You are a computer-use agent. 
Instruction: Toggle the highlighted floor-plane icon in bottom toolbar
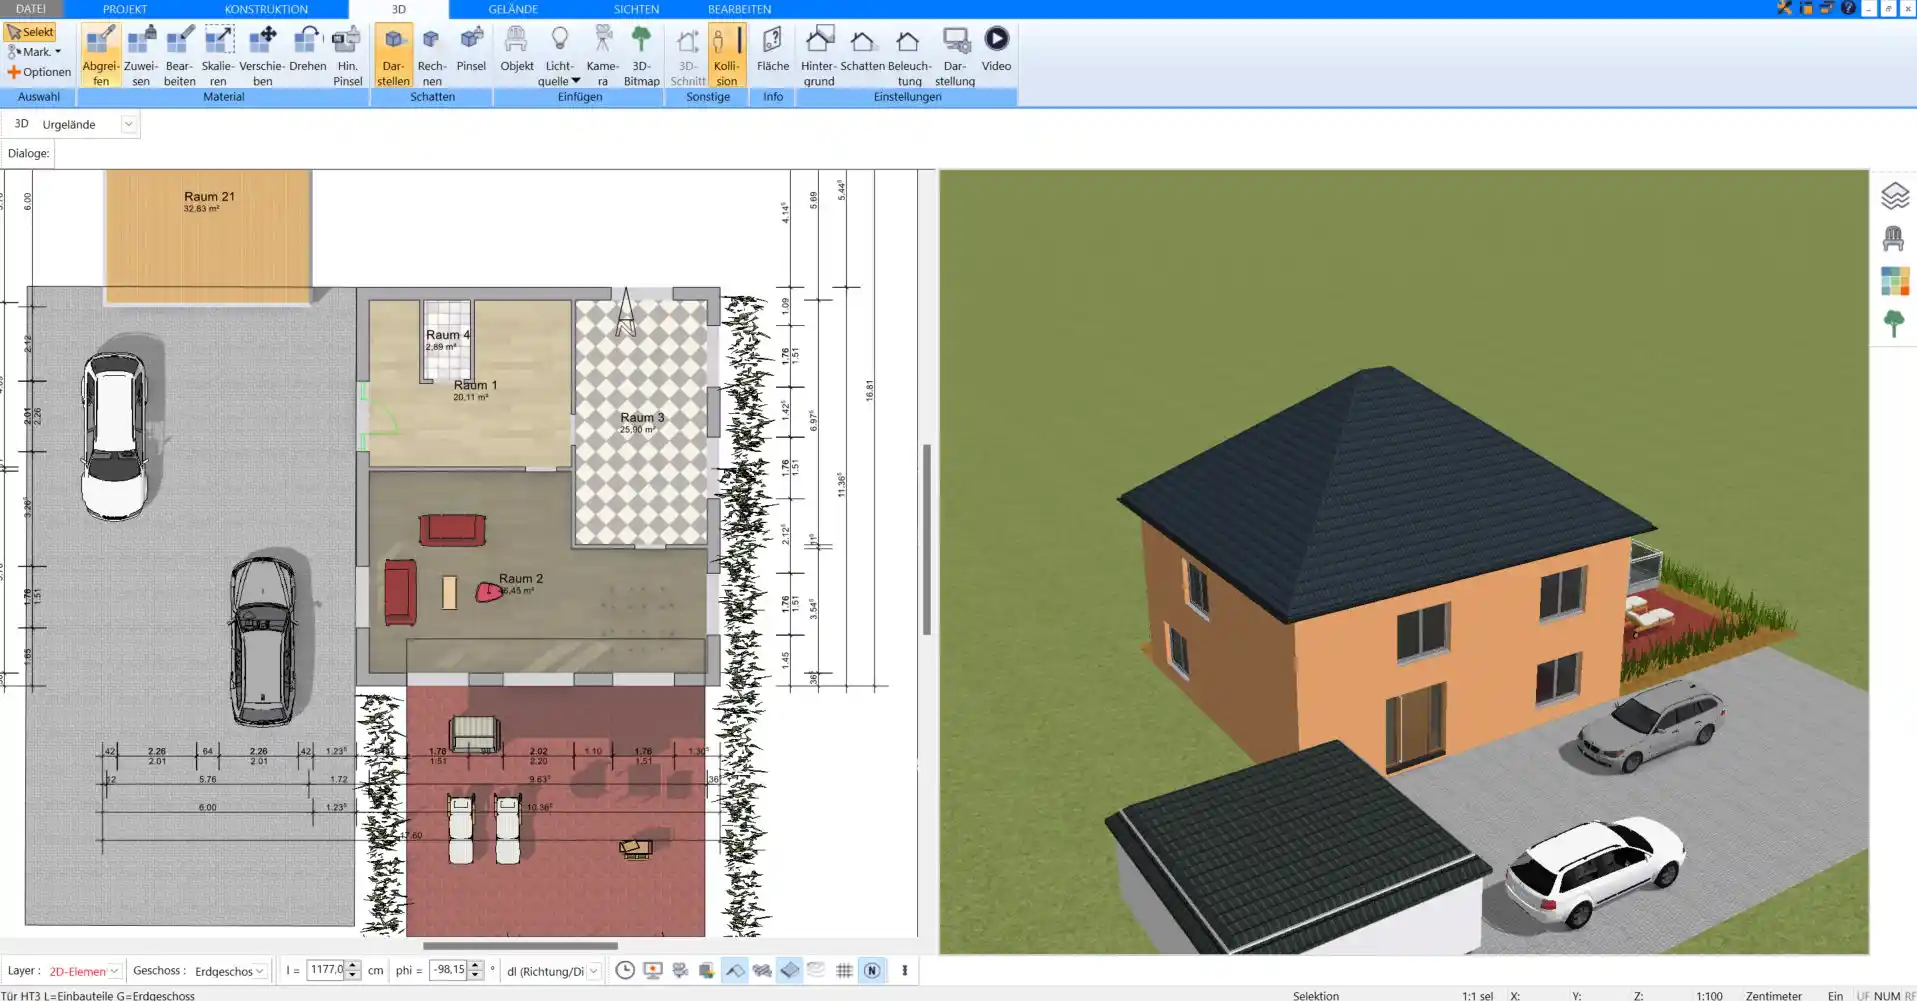point(790,970)
